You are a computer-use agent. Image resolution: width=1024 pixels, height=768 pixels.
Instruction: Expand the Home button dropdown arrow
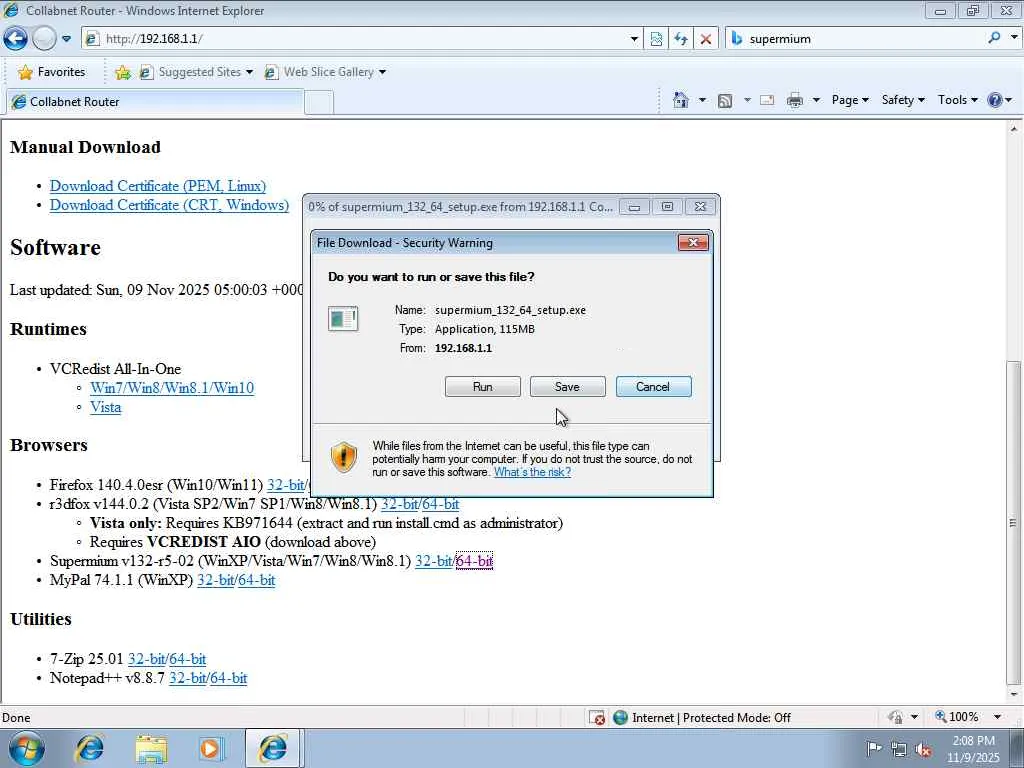[703, 100]
